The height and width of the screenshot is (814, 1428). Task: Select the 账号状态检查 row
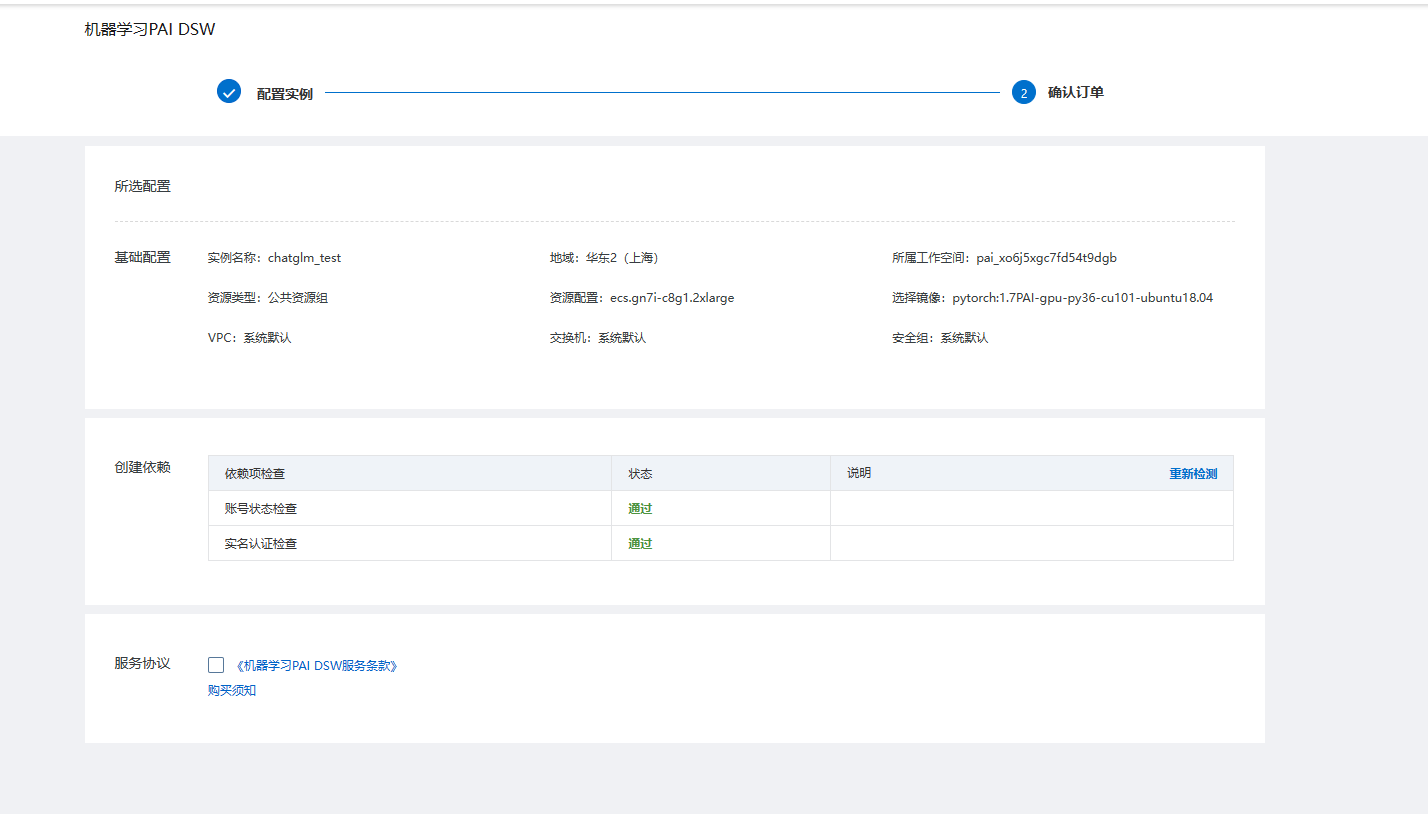261,509
